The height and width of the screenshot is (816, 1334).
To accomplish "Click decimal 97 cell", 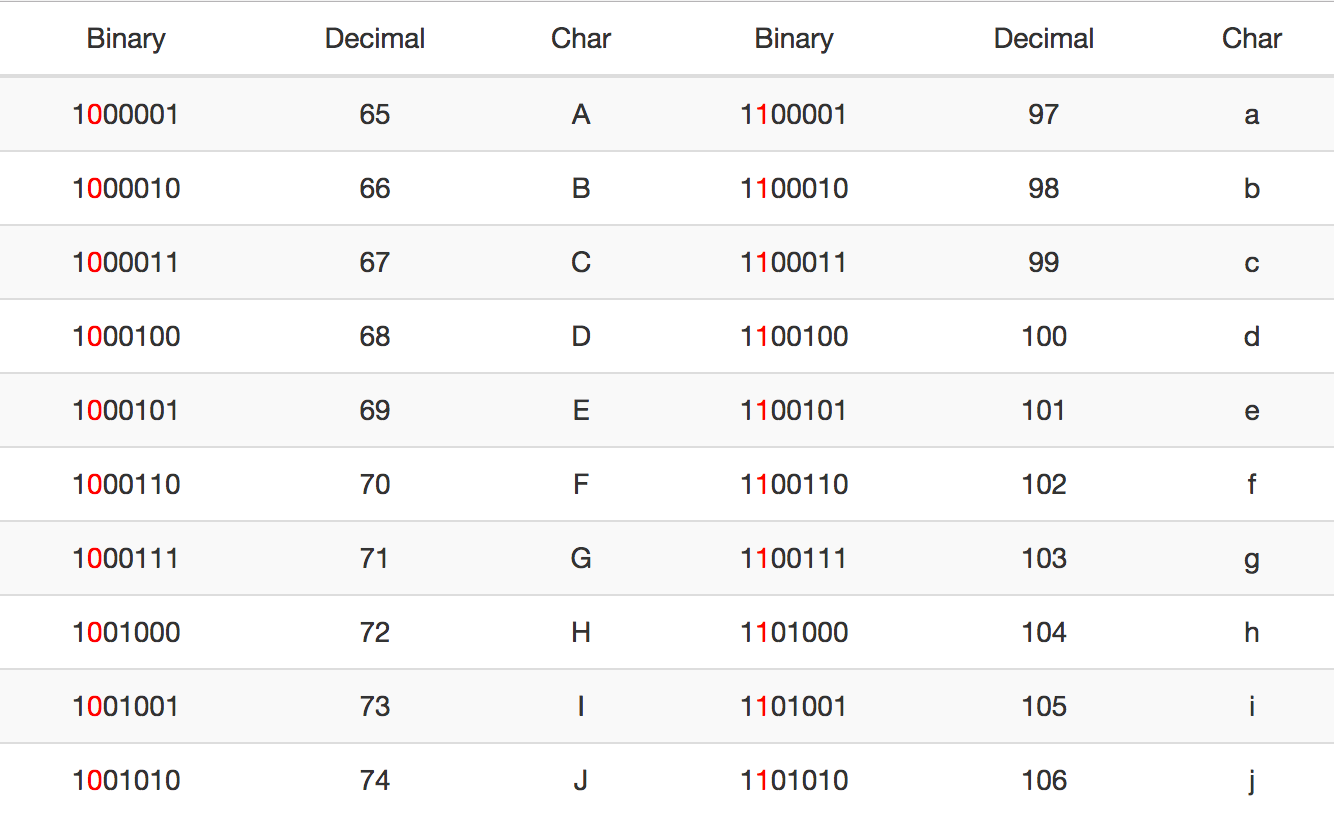I will tap(1044, 114).
